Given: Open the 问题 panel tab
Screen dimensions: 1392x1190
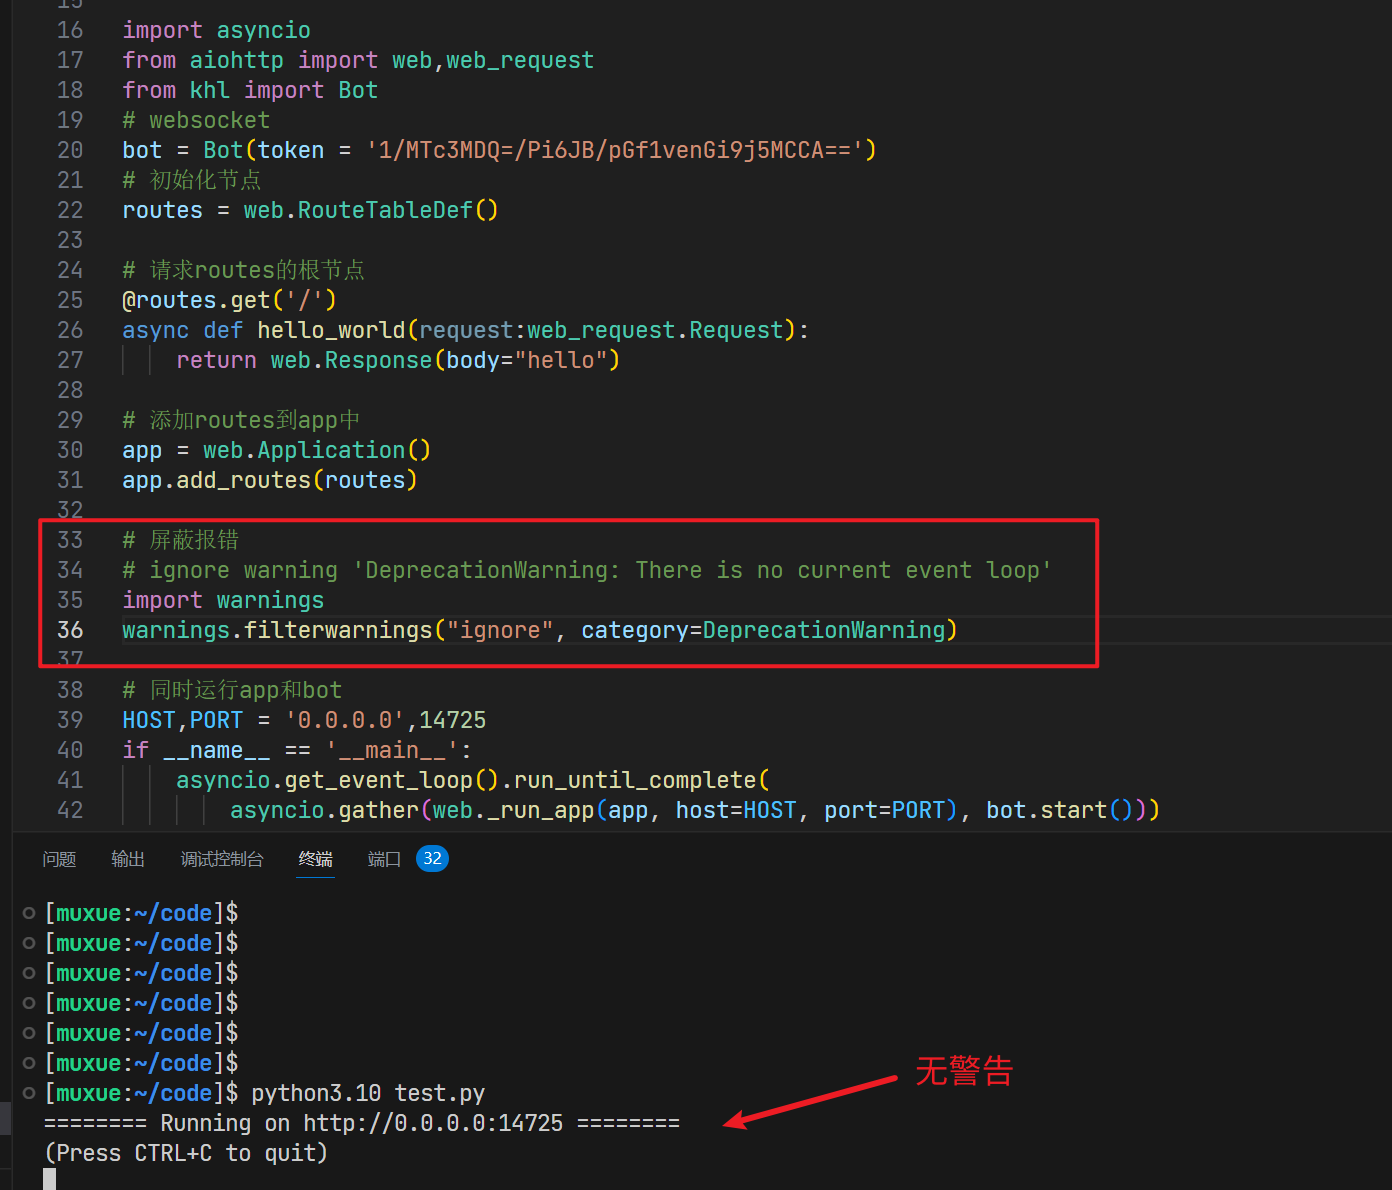Looking at the screenshot, I should click(59, 859).
